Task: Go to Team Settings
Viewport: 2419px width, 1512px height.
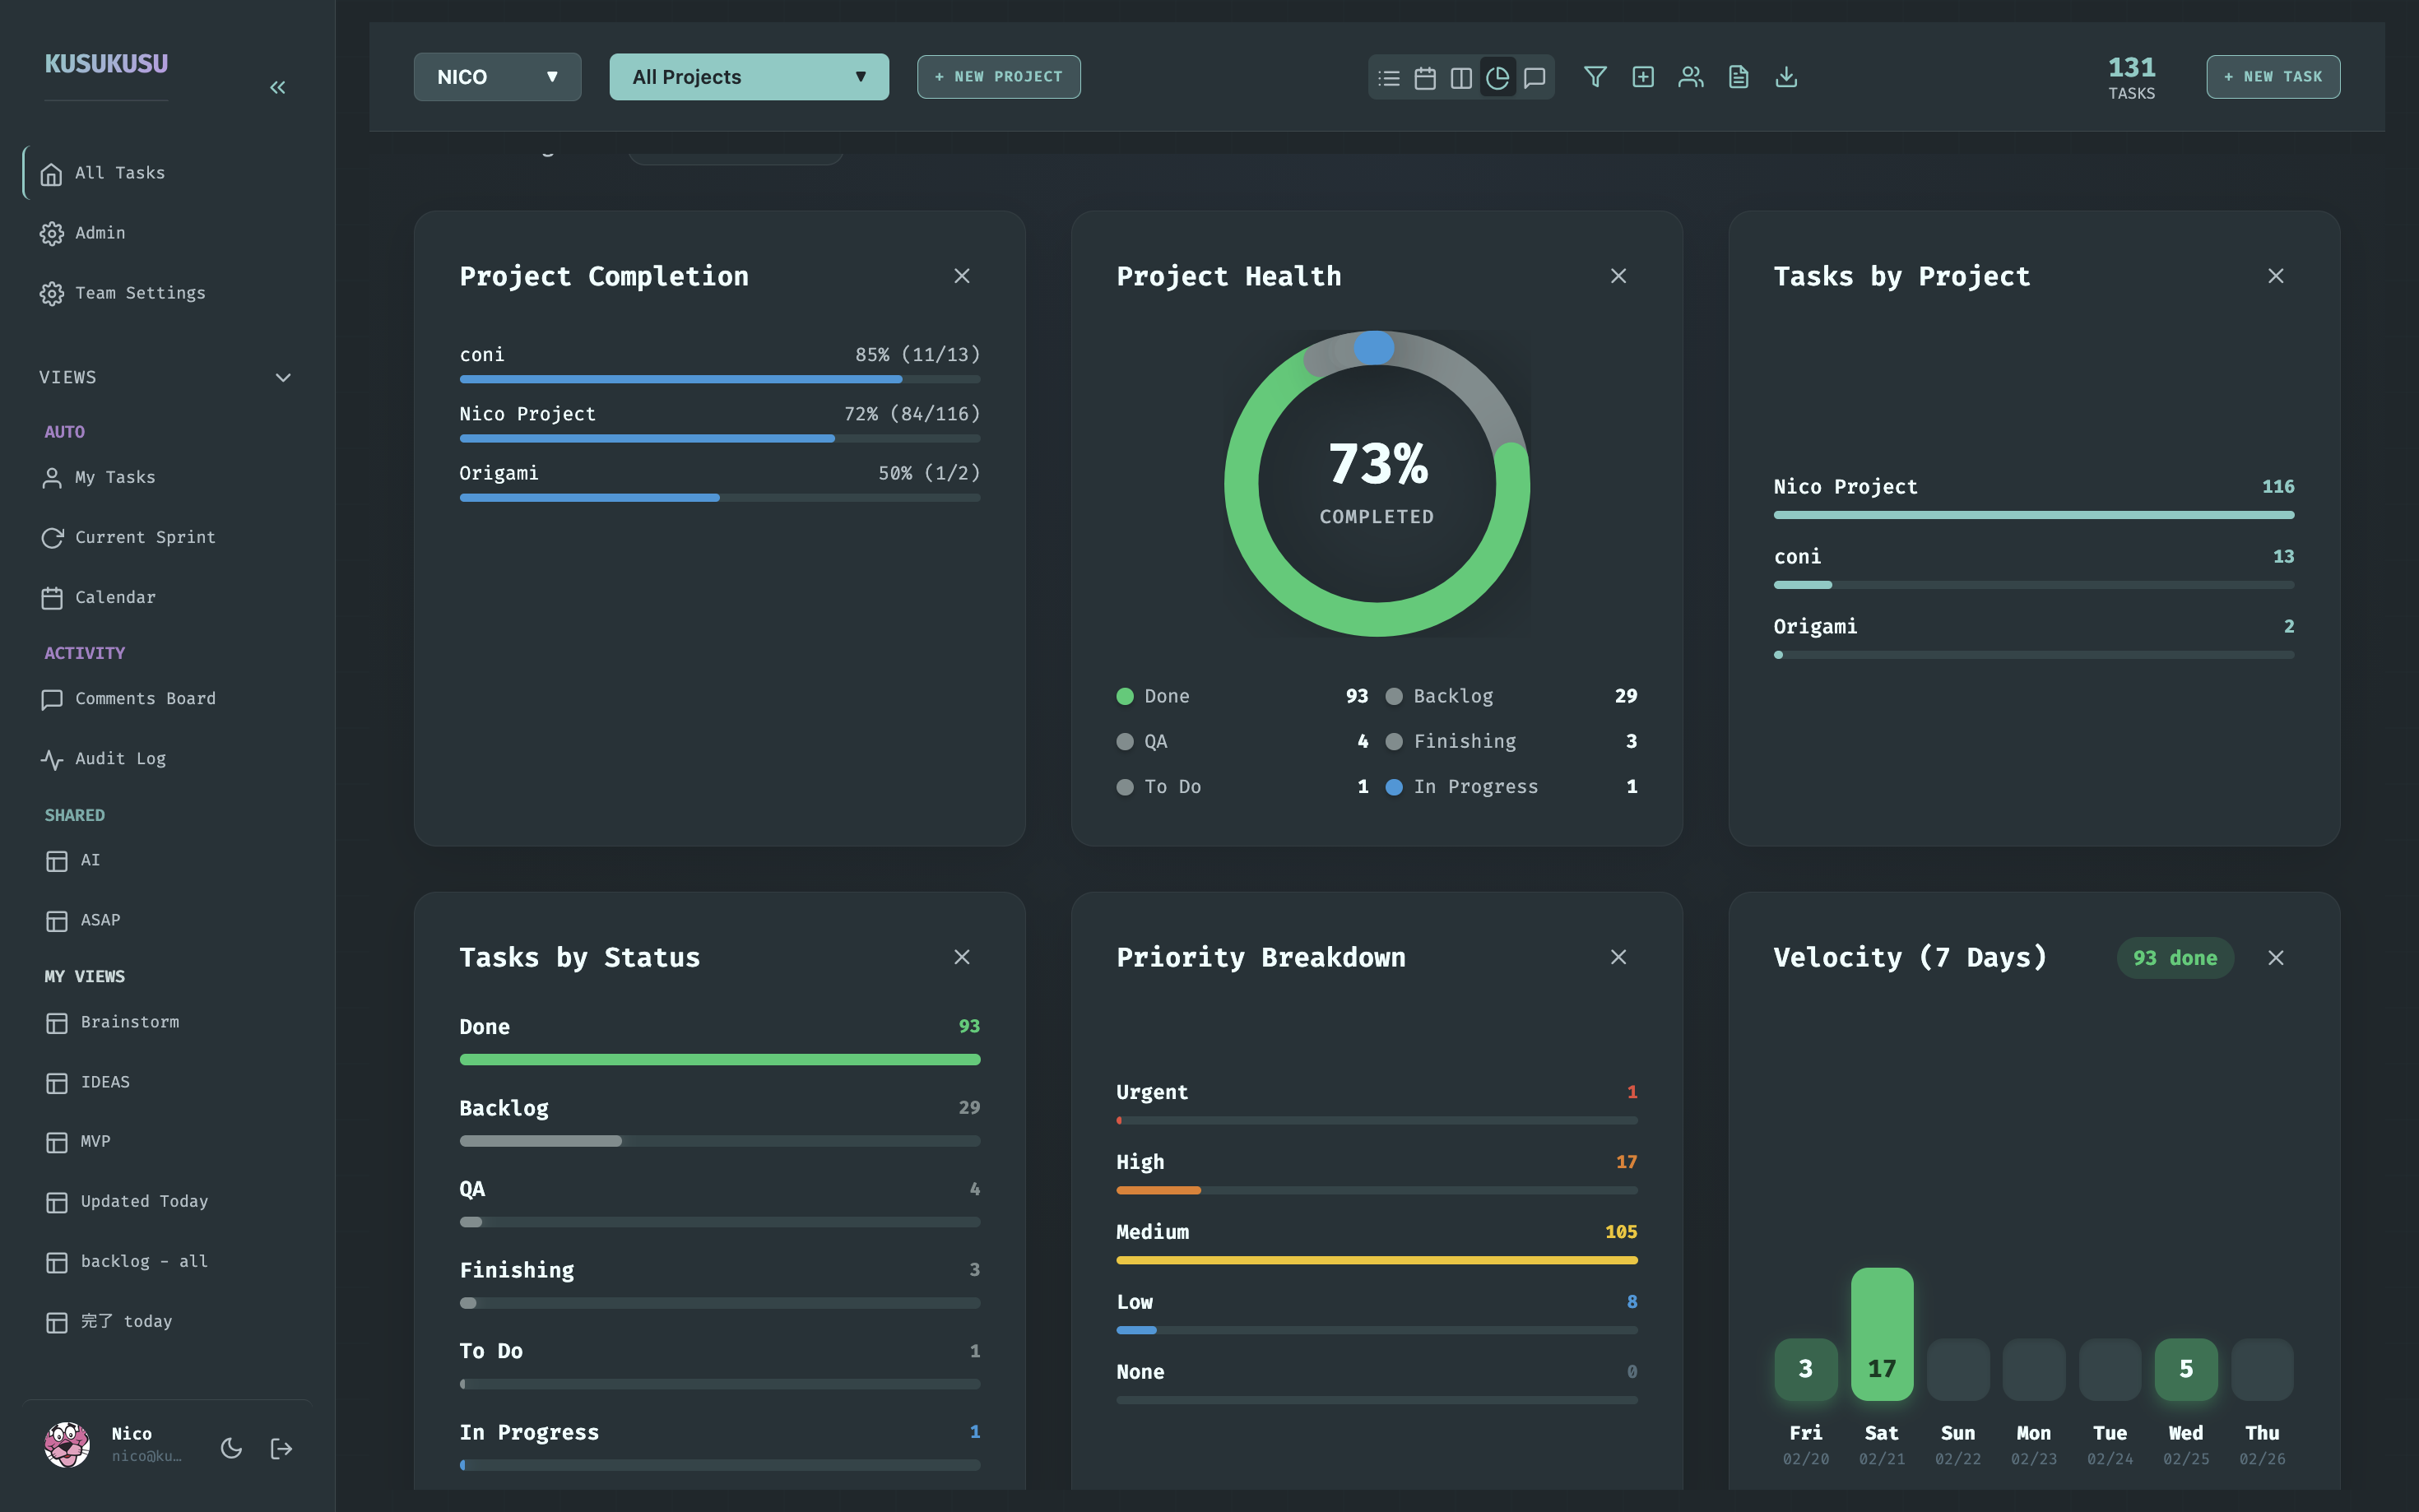Action: coord(140,292)
